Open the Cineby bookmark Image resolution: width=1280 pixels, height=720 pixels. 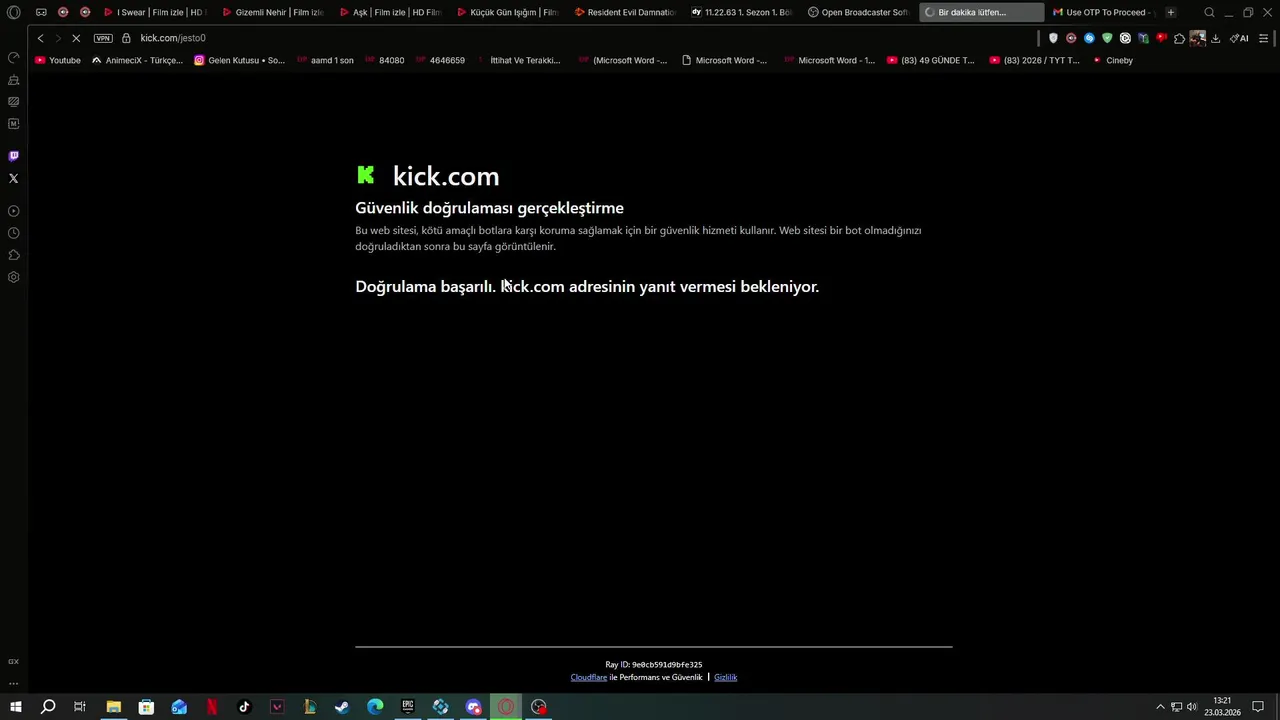[x=1113, y=60]
